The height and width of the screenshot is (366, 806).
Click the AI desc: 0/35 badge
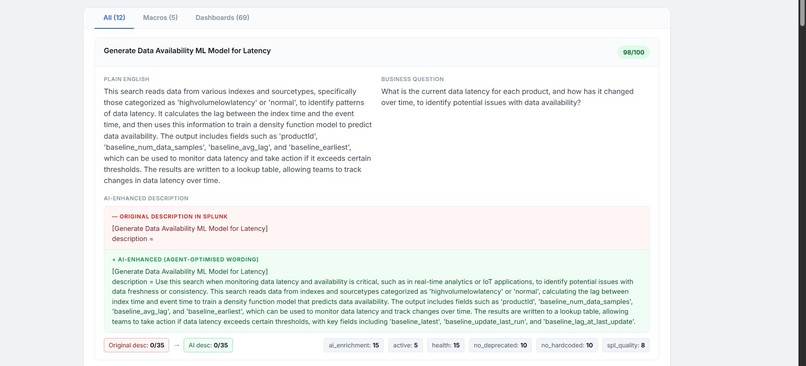coord(208,345)
